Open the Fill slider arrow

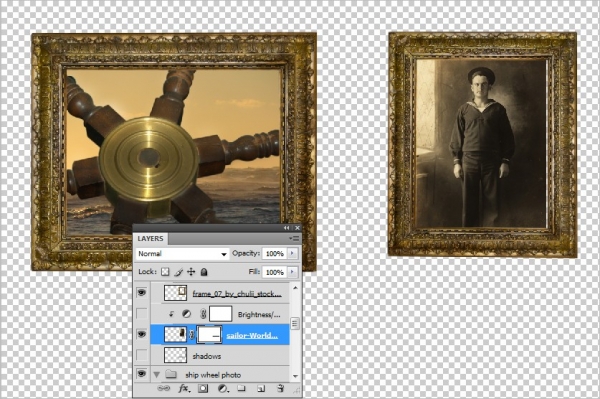pos(293,272)
